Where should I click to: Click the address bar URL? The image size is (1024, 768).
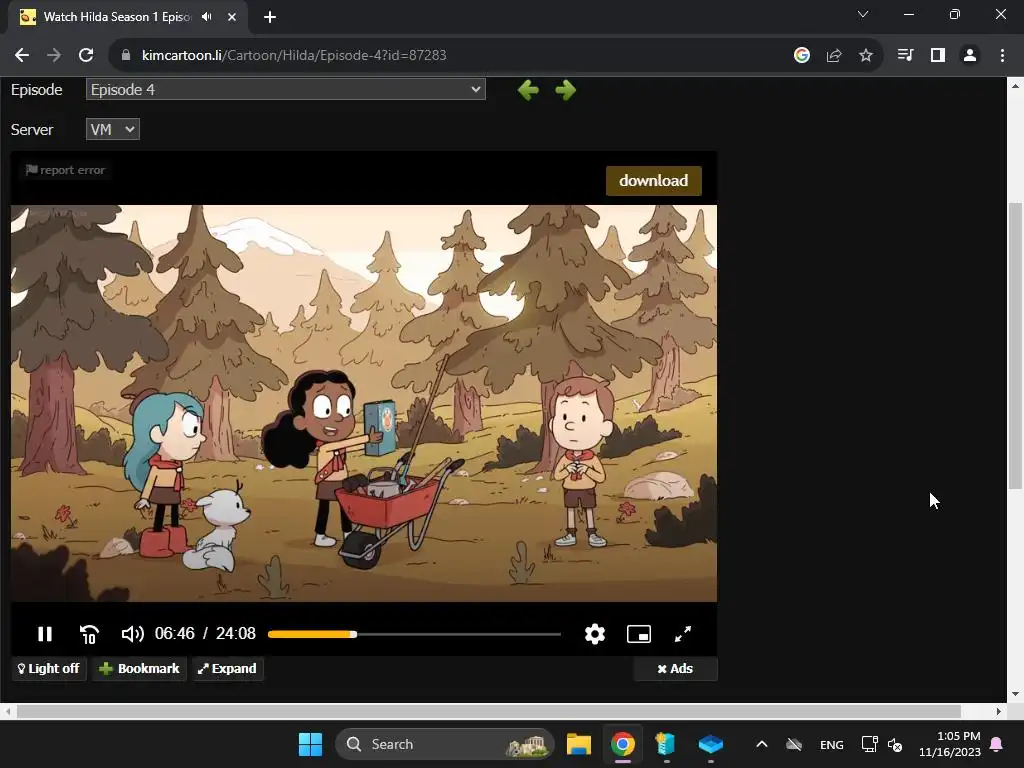294,56
